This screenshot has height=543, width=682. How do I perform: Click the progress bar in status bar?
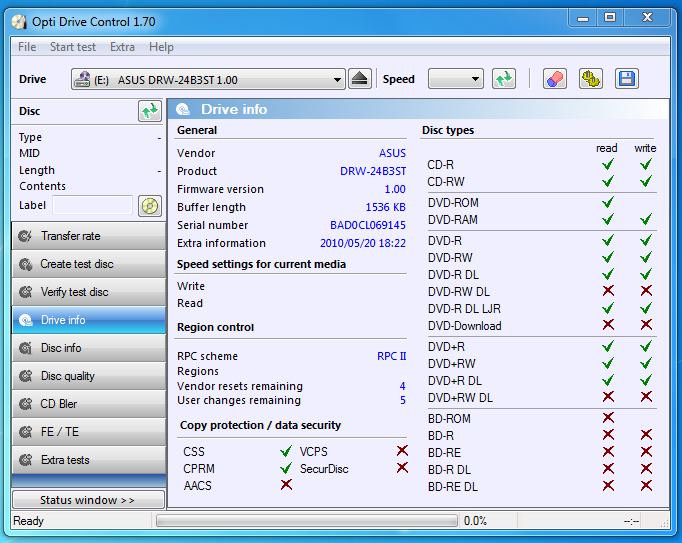pyautogui.click(x=307, y=520)
